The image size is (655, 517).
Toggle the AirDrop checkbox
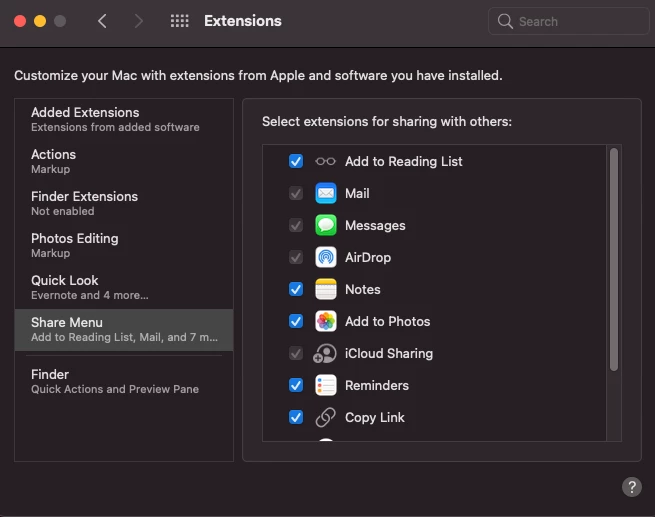click(296, 257)
